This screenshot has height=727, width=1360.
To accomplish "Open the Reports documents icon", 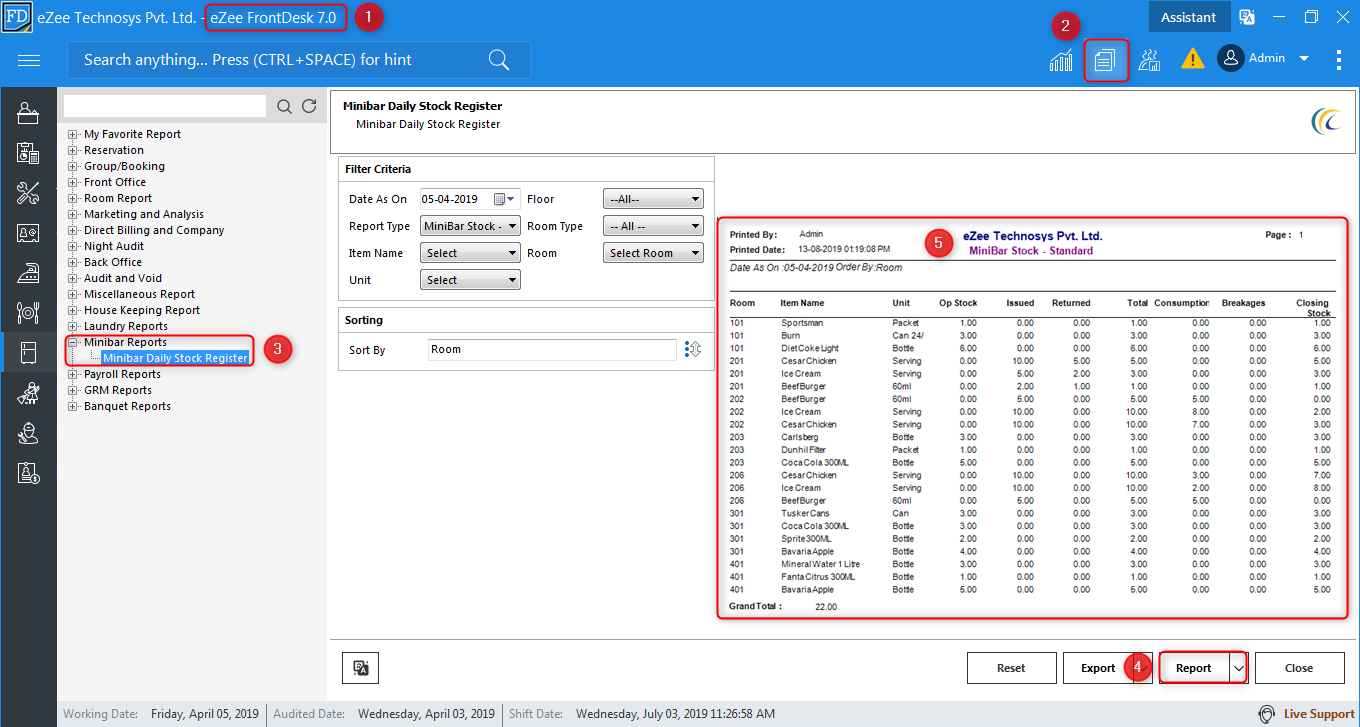I will (1105, 60).
